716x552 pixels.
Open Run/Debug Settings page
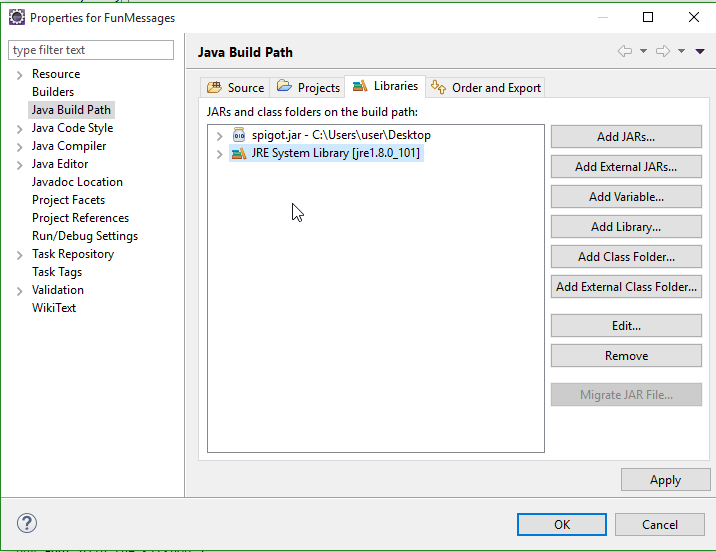click(85, 236)
